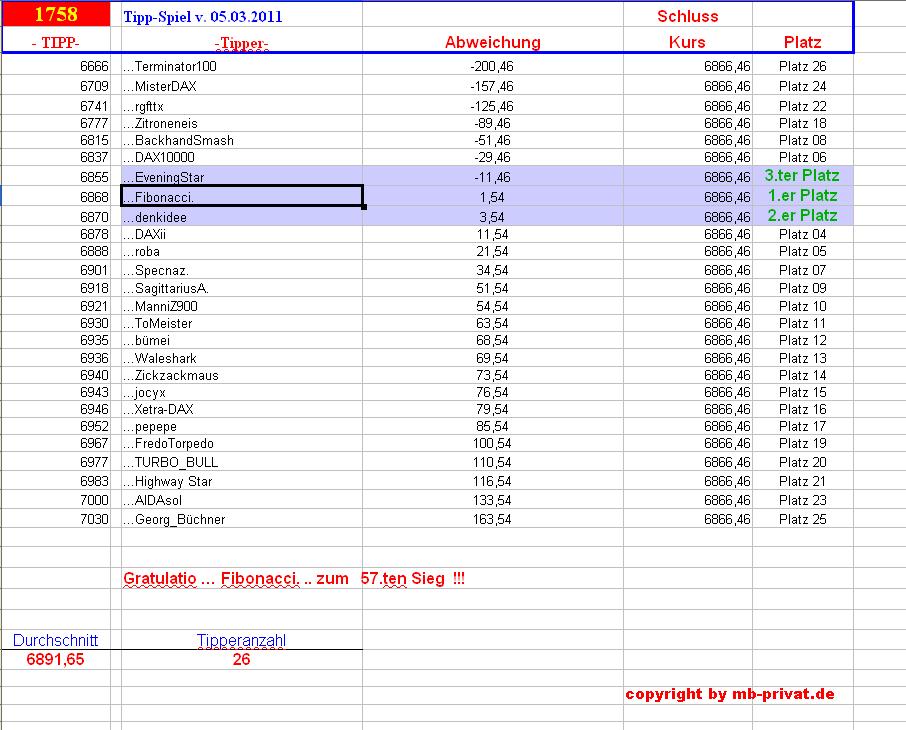Select the '...TURBO_BULL' cell
This screenshot has height=730, width=906.
pyautogui.click(x=242, y=462)
